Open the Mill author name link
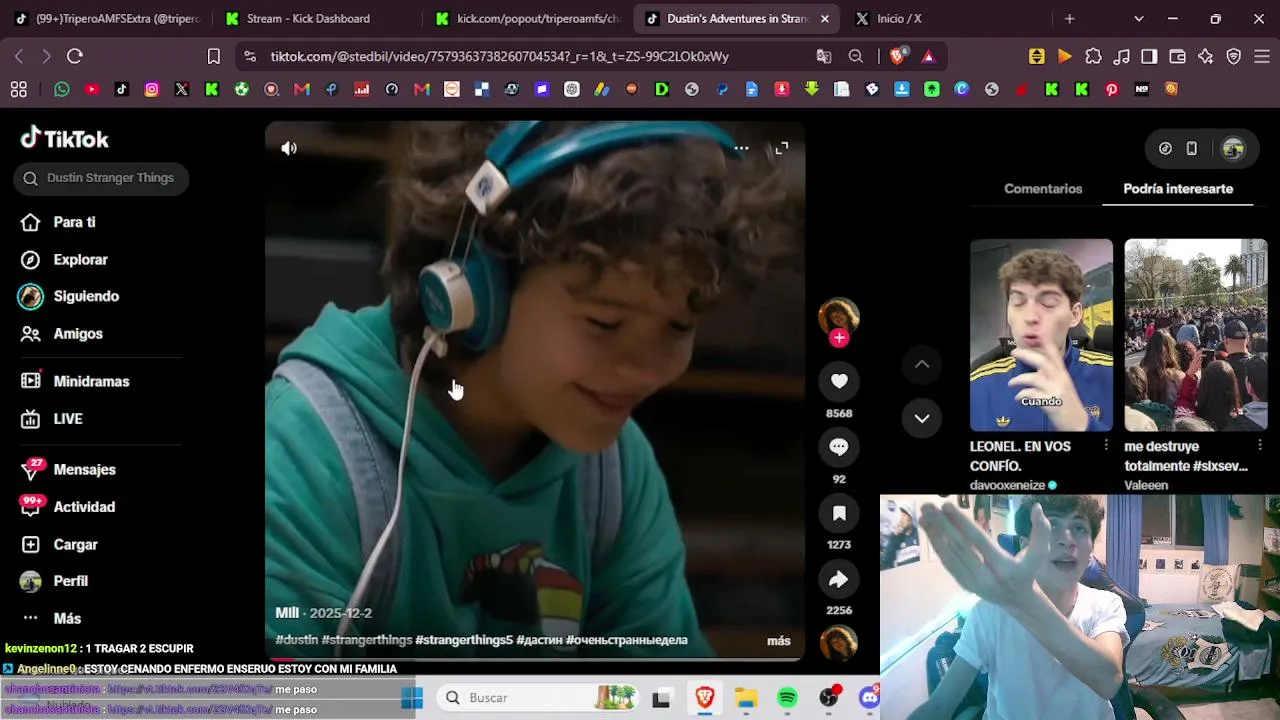Screen dimensions: 1280x720 pos(287,613)
